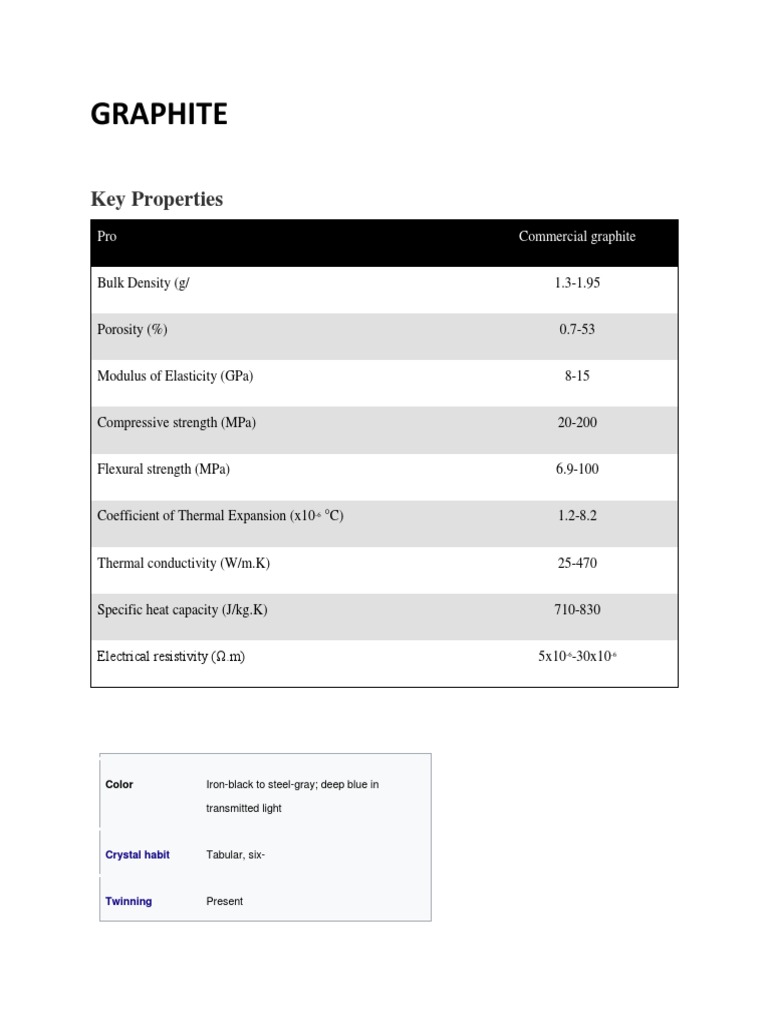The width and height of the screenshot is (768, 1024).
Task: Click the 20-200 compressive strength value
Action: (x=577, y=423)
